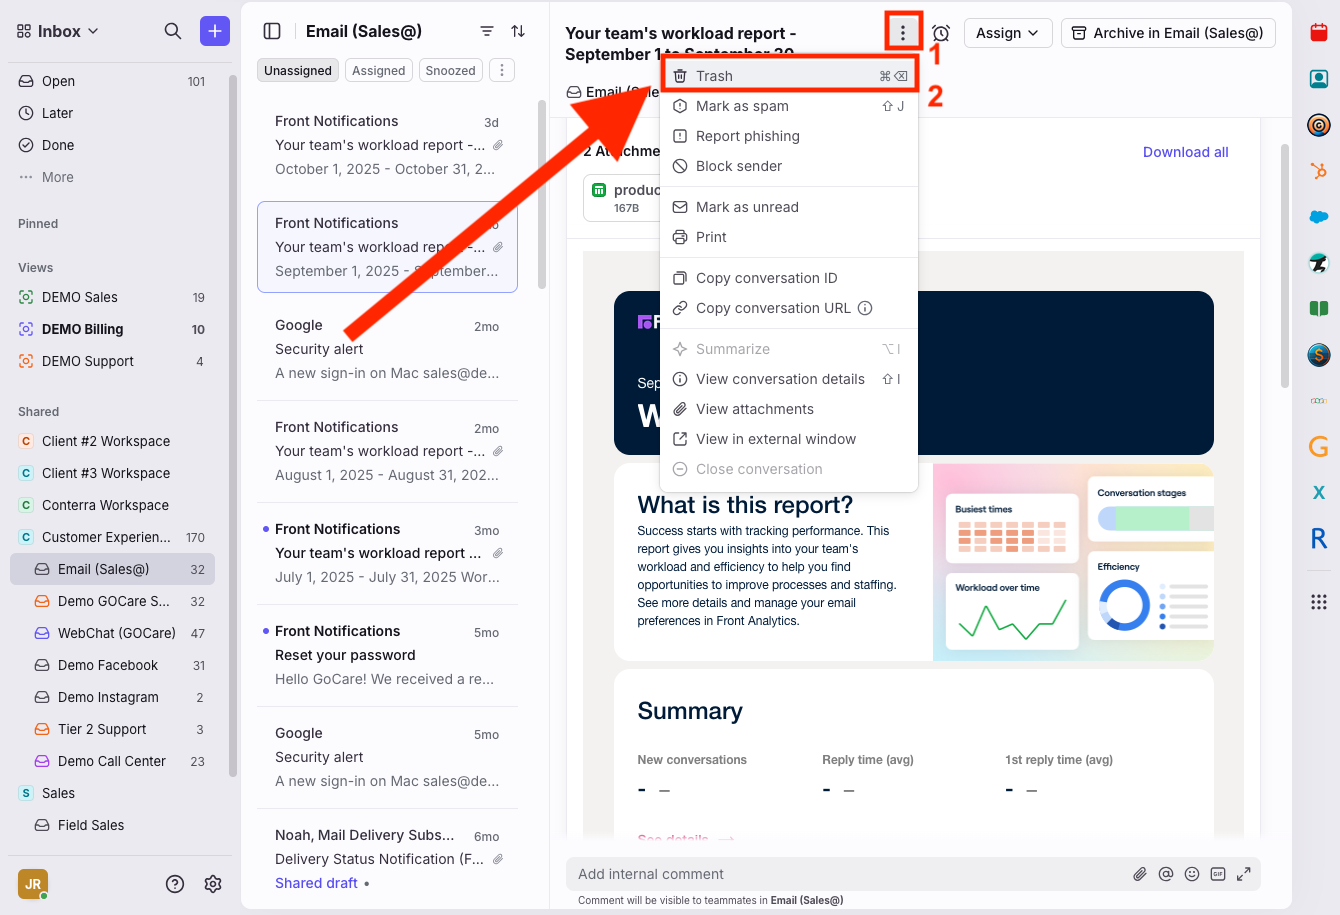Open the conversation list filter icon

point(487,31)
